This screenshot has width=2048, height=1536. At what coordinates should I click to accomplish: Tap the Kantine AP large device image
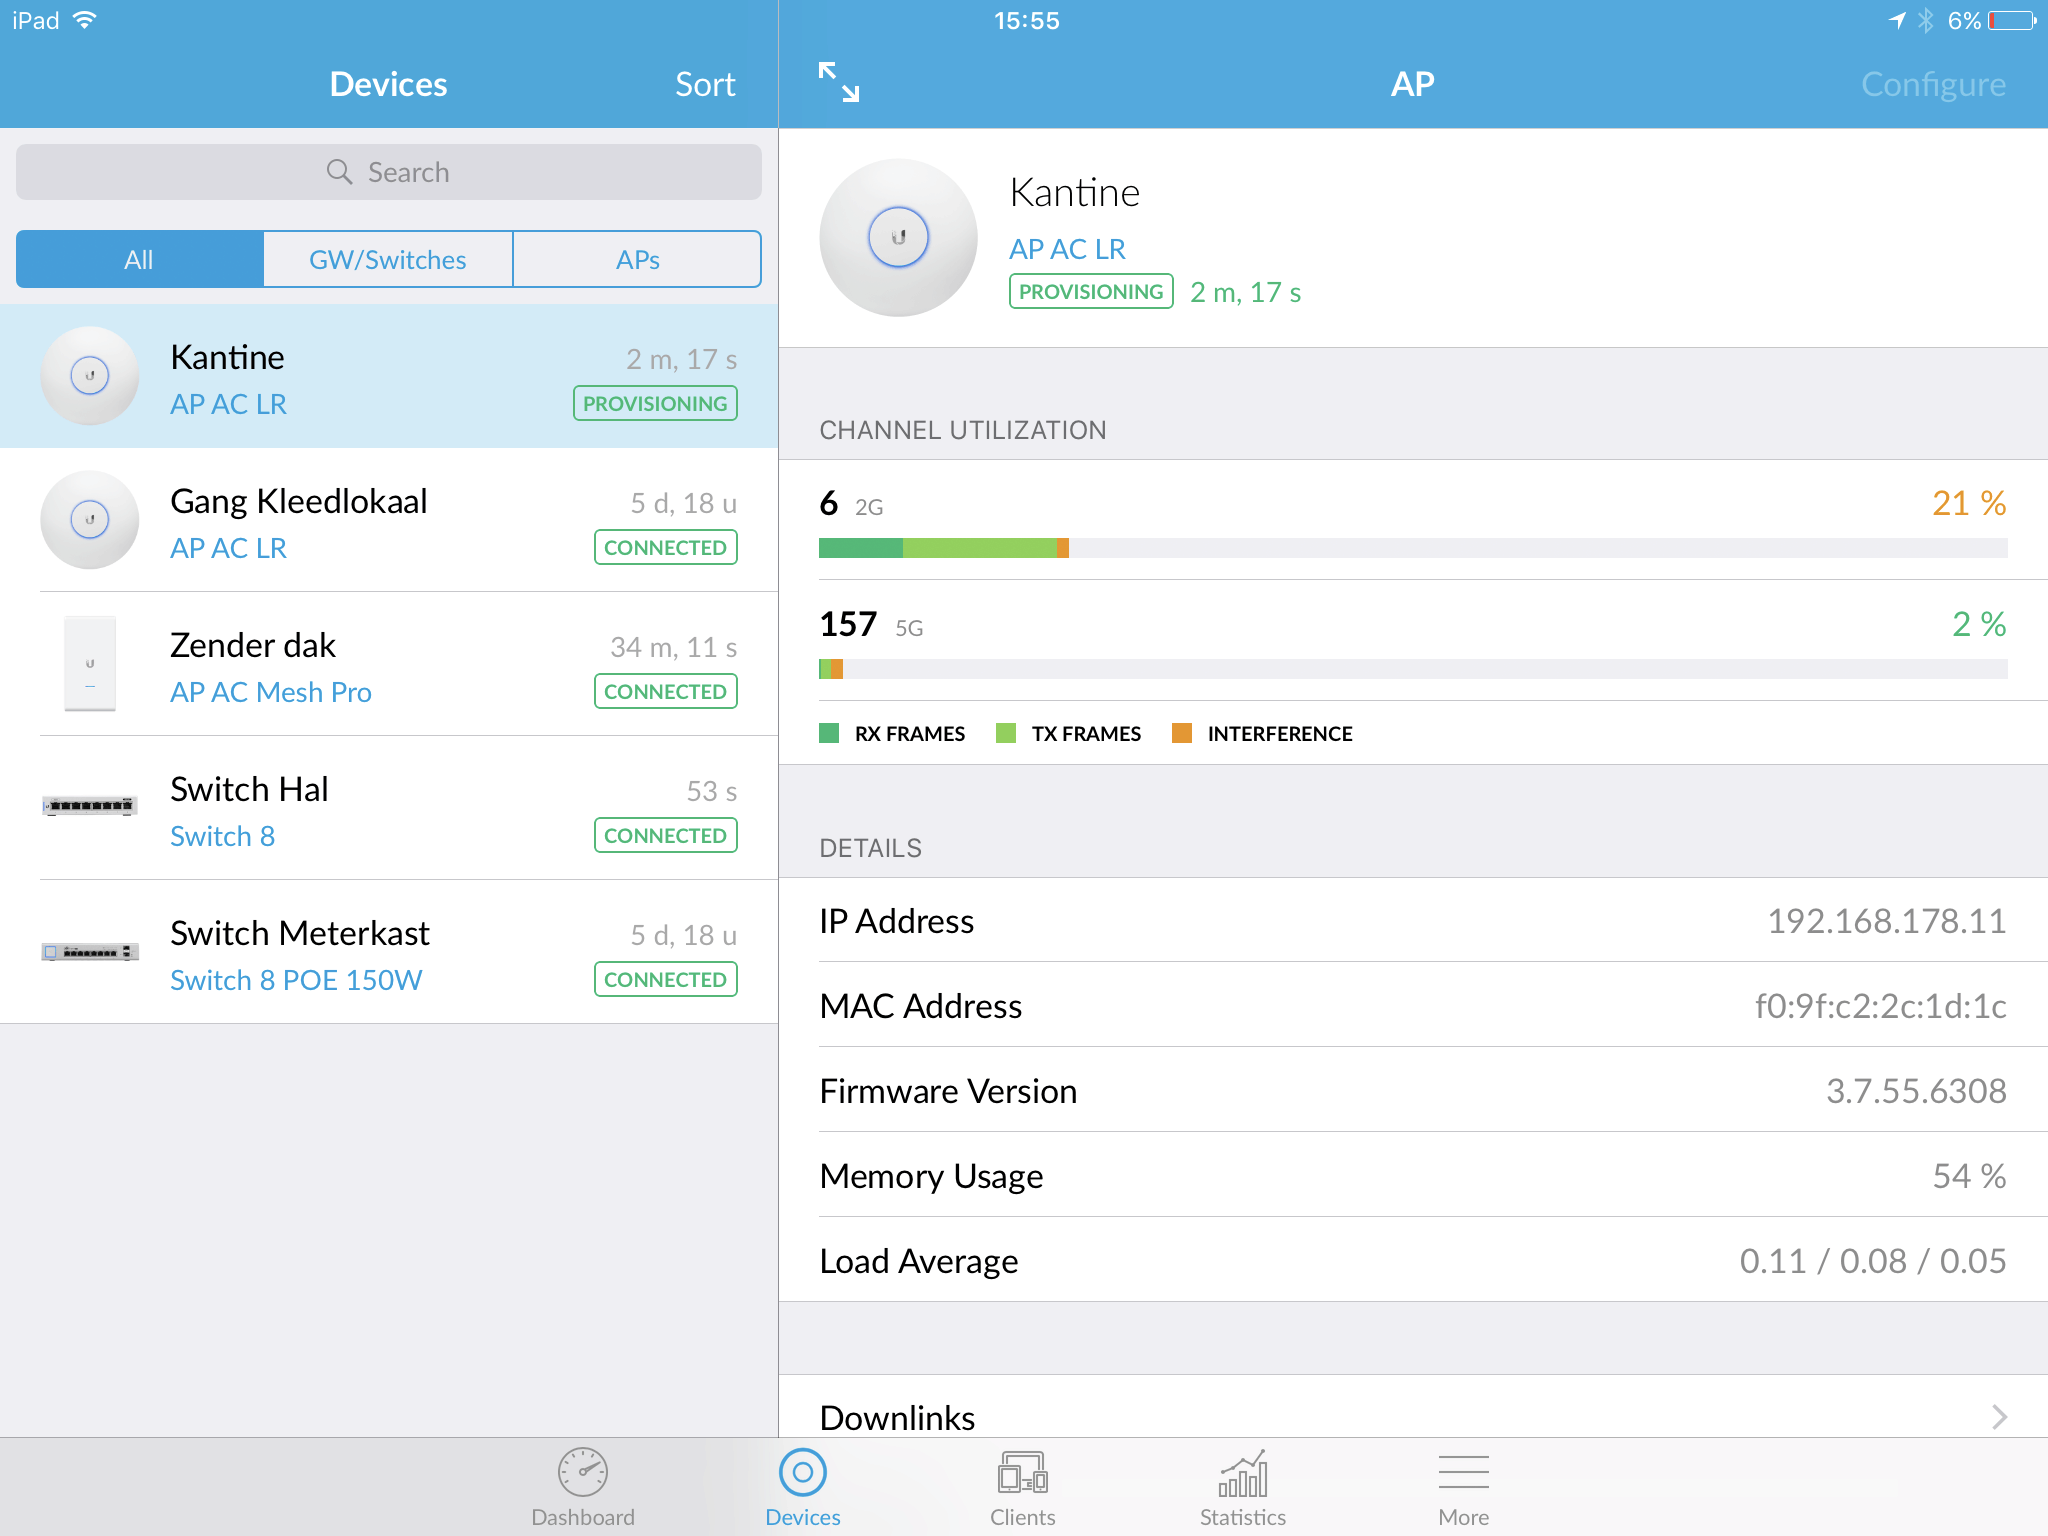click(x=898, y=238)
